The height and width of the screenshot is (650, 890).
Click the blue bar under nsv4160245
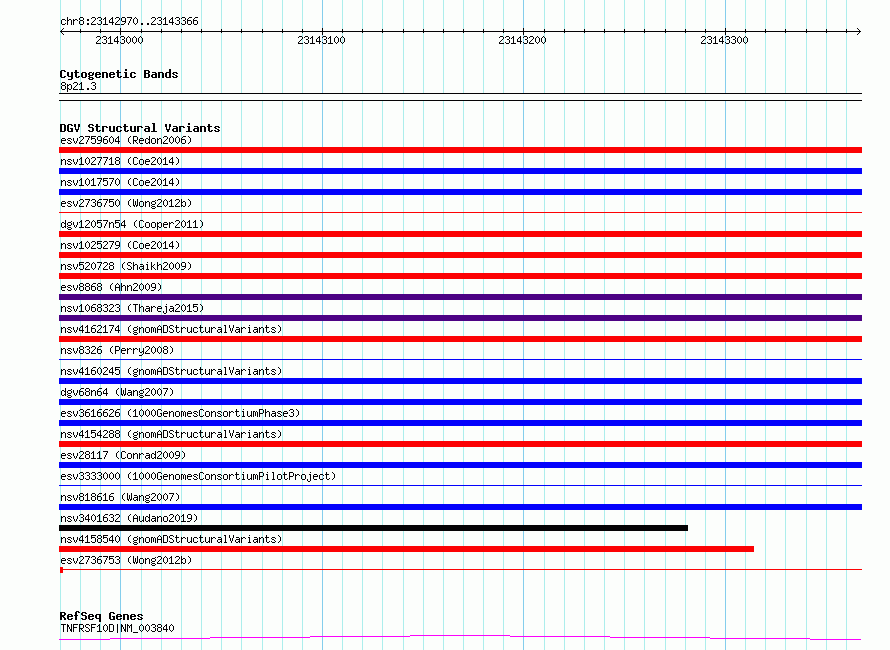(x=460, y=381)
